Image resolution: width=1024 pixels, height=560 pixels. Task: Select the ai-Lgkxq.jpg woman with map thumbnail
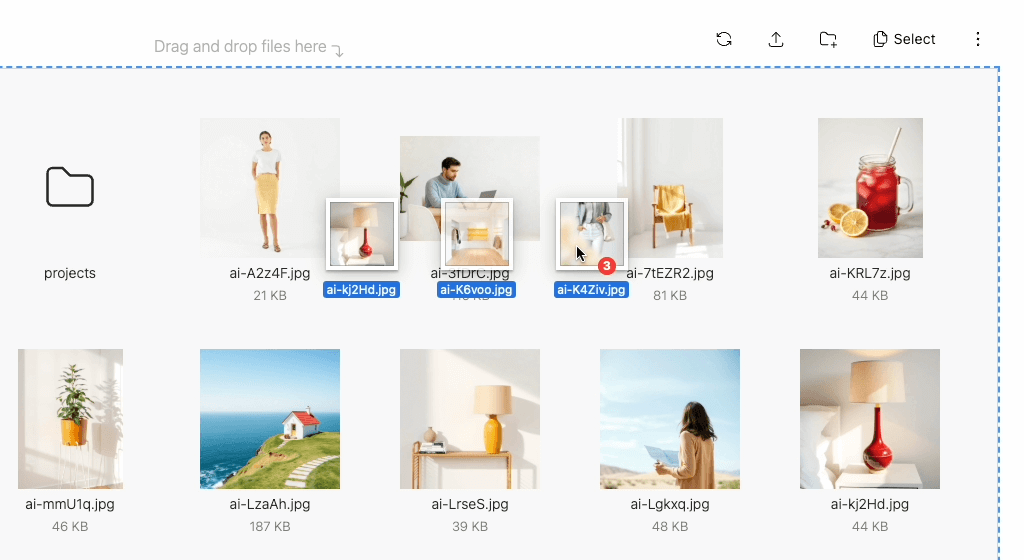pos(670,419)
